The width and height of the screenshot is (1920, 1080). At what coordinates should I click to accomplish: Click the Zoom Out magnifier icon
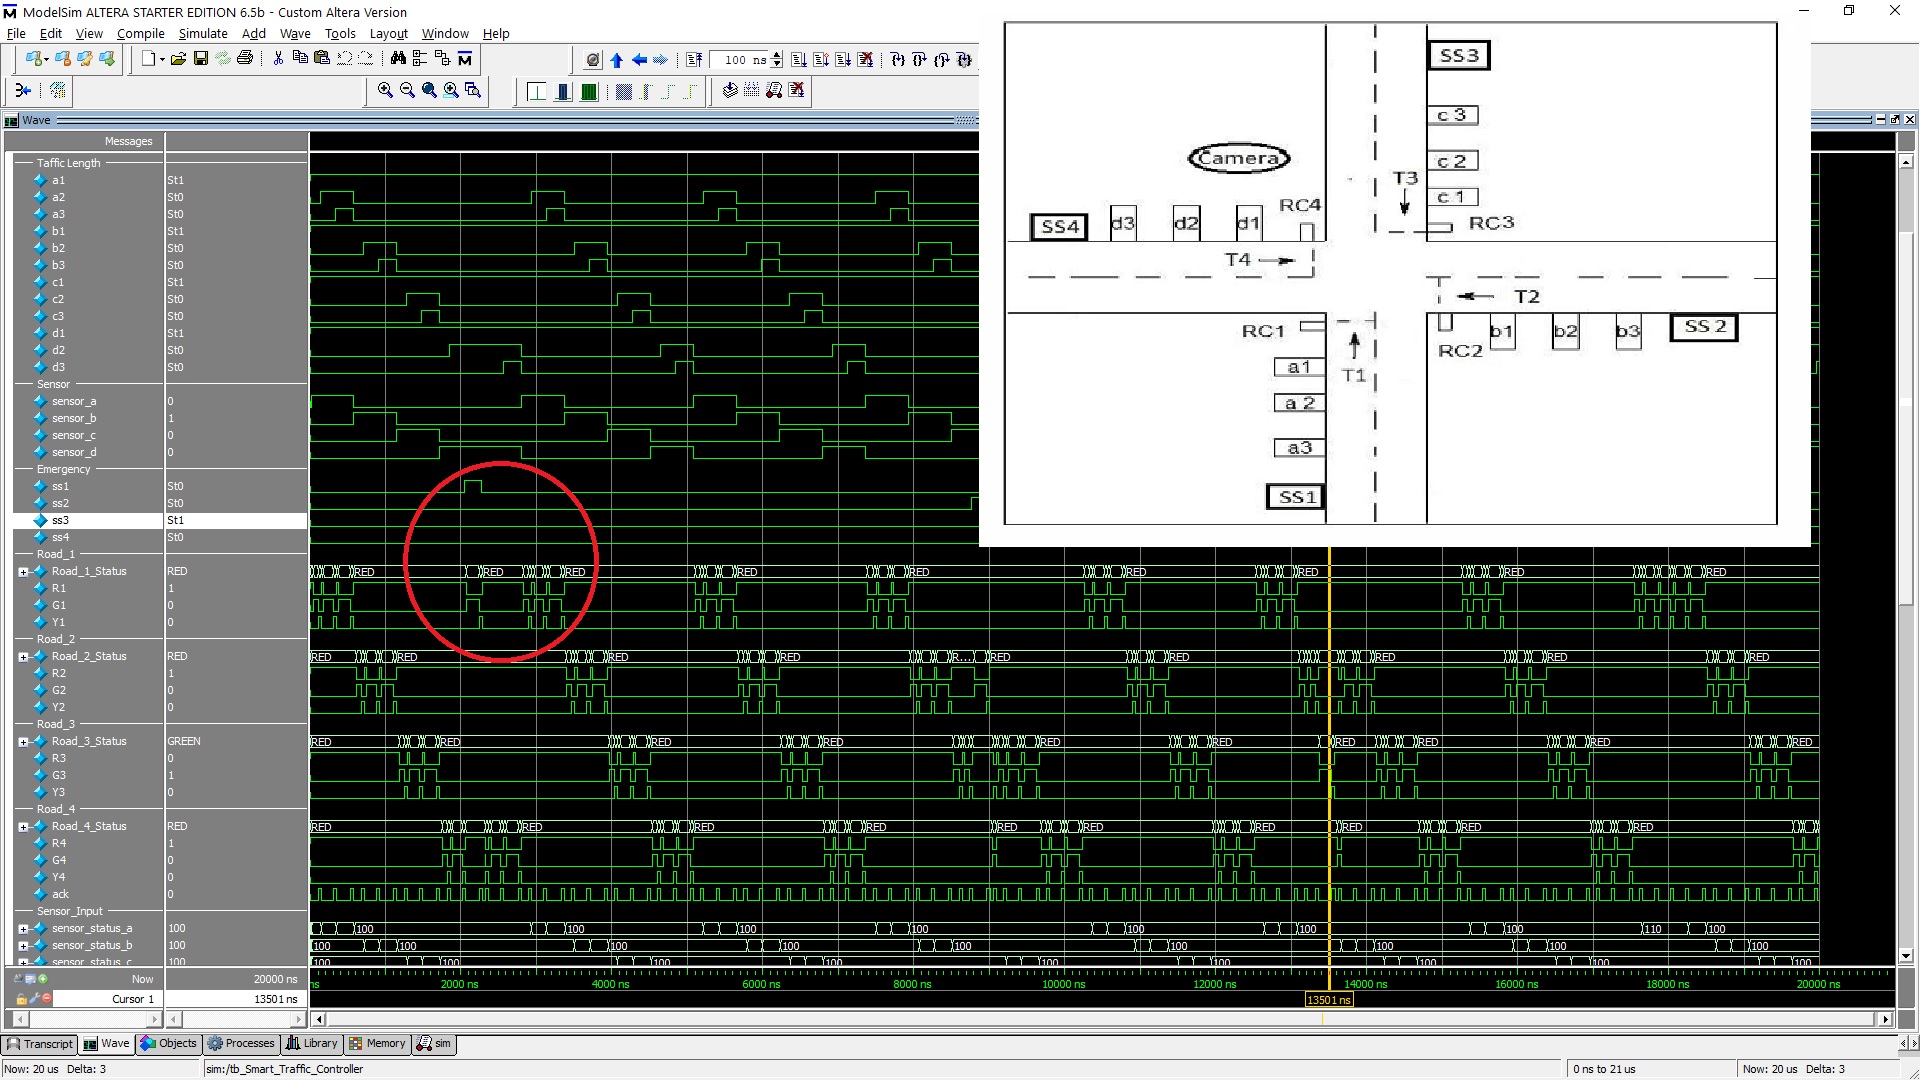[407, 91]
